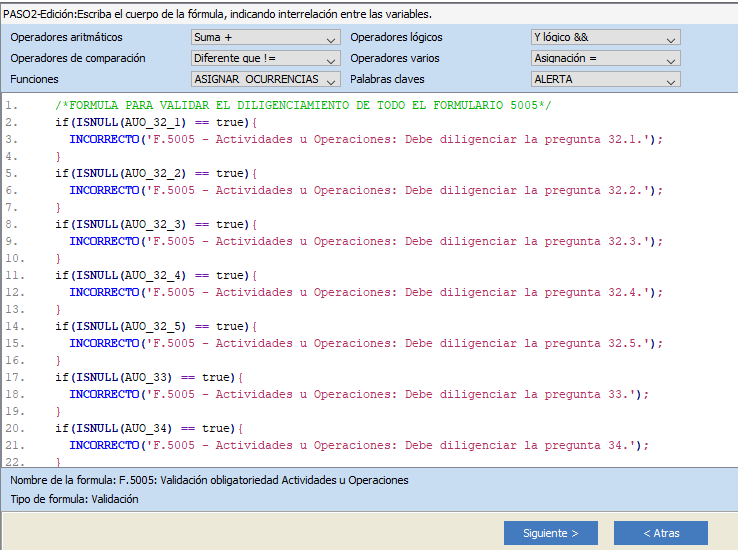Viewport: 738px width, 550px height.
Task: Place cursor on the ISNULL(AUO_34) condition line
Action: point(148,428)
